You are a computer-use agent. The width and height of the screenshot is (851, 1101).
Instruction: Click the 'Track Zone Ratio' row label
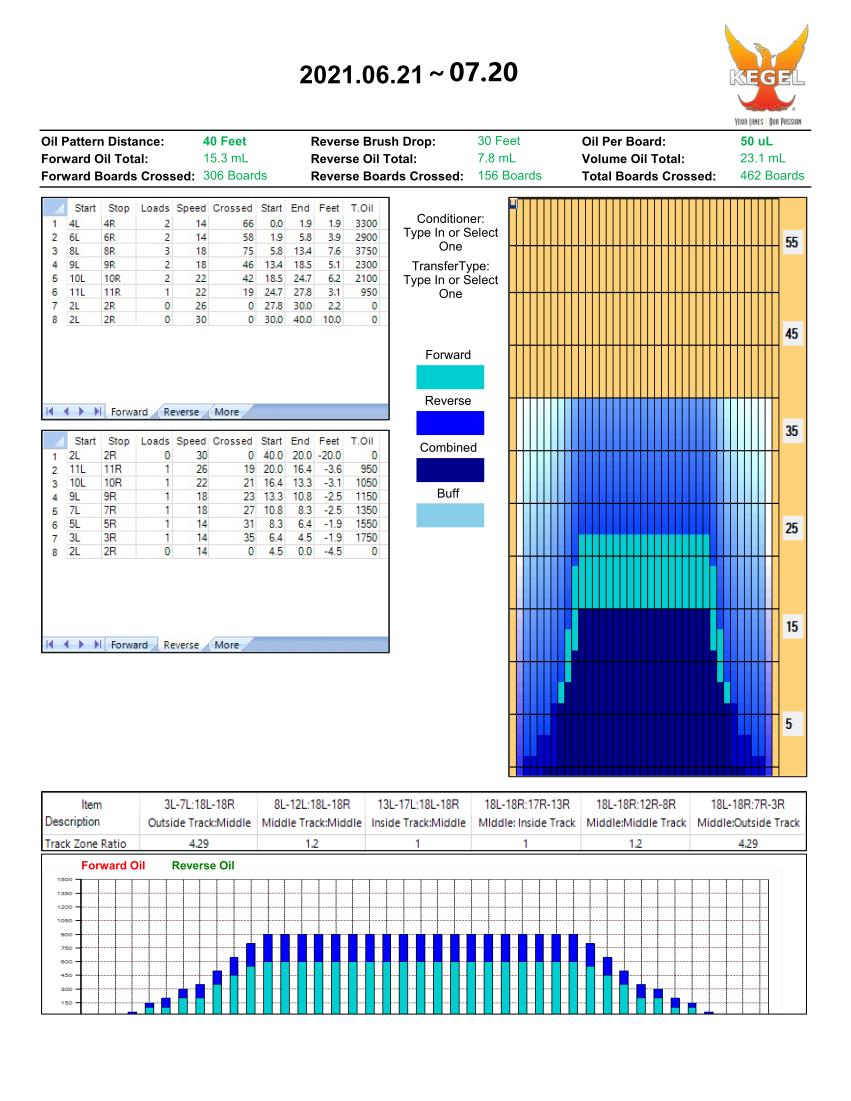coord(86,844)
